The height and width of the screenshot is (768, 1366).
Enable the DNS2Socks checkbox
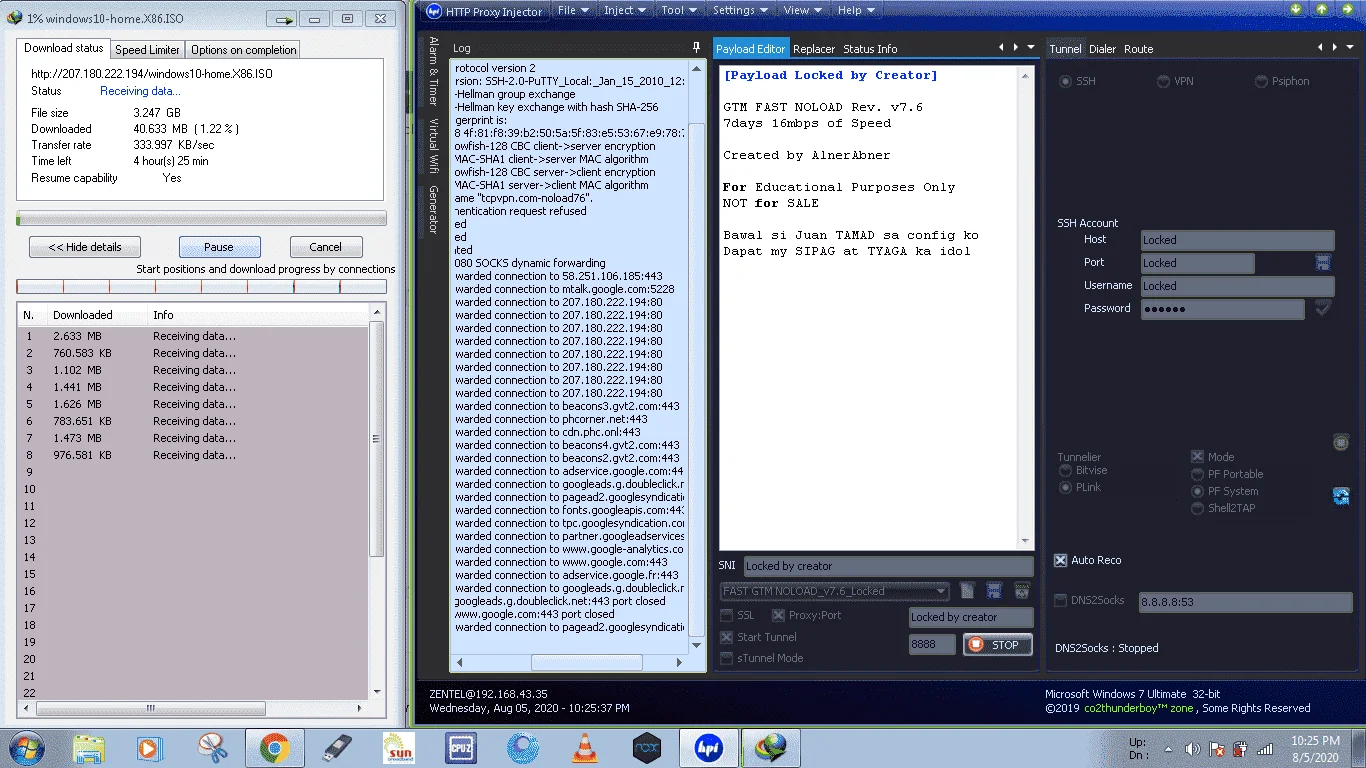1061,600
